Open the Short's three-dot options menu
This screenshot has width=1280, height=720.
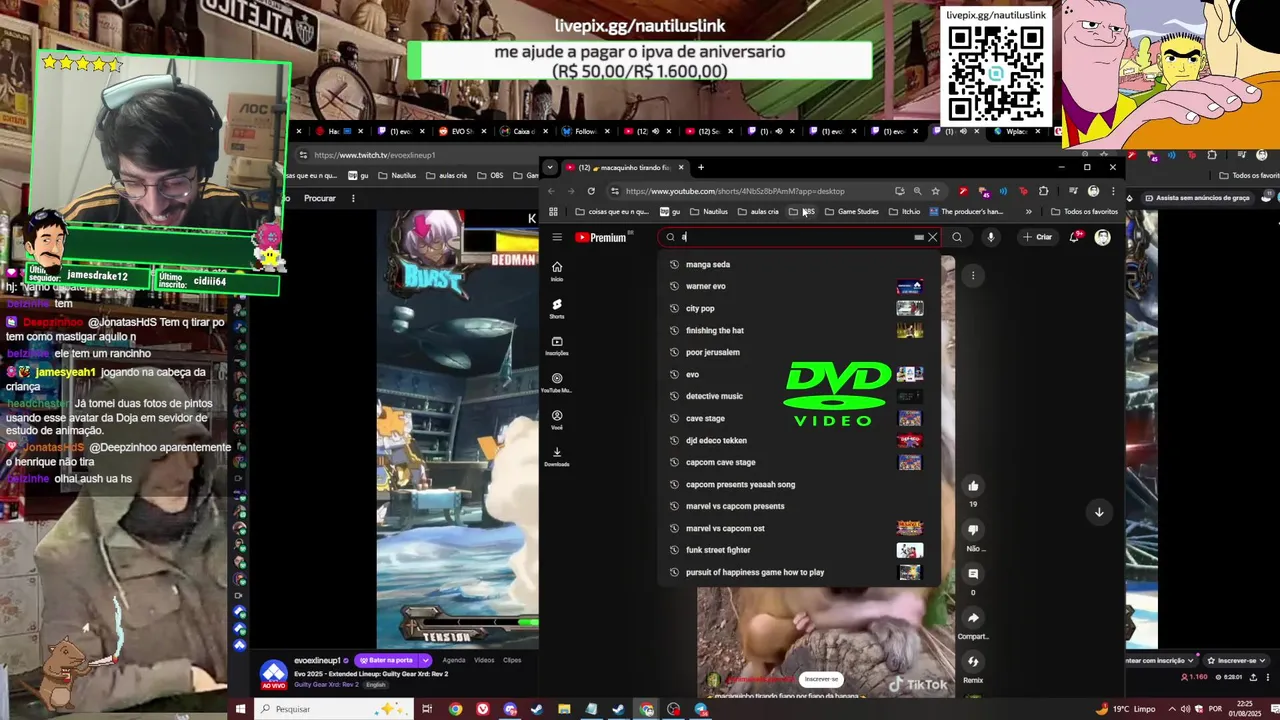[x=973, y=275]
